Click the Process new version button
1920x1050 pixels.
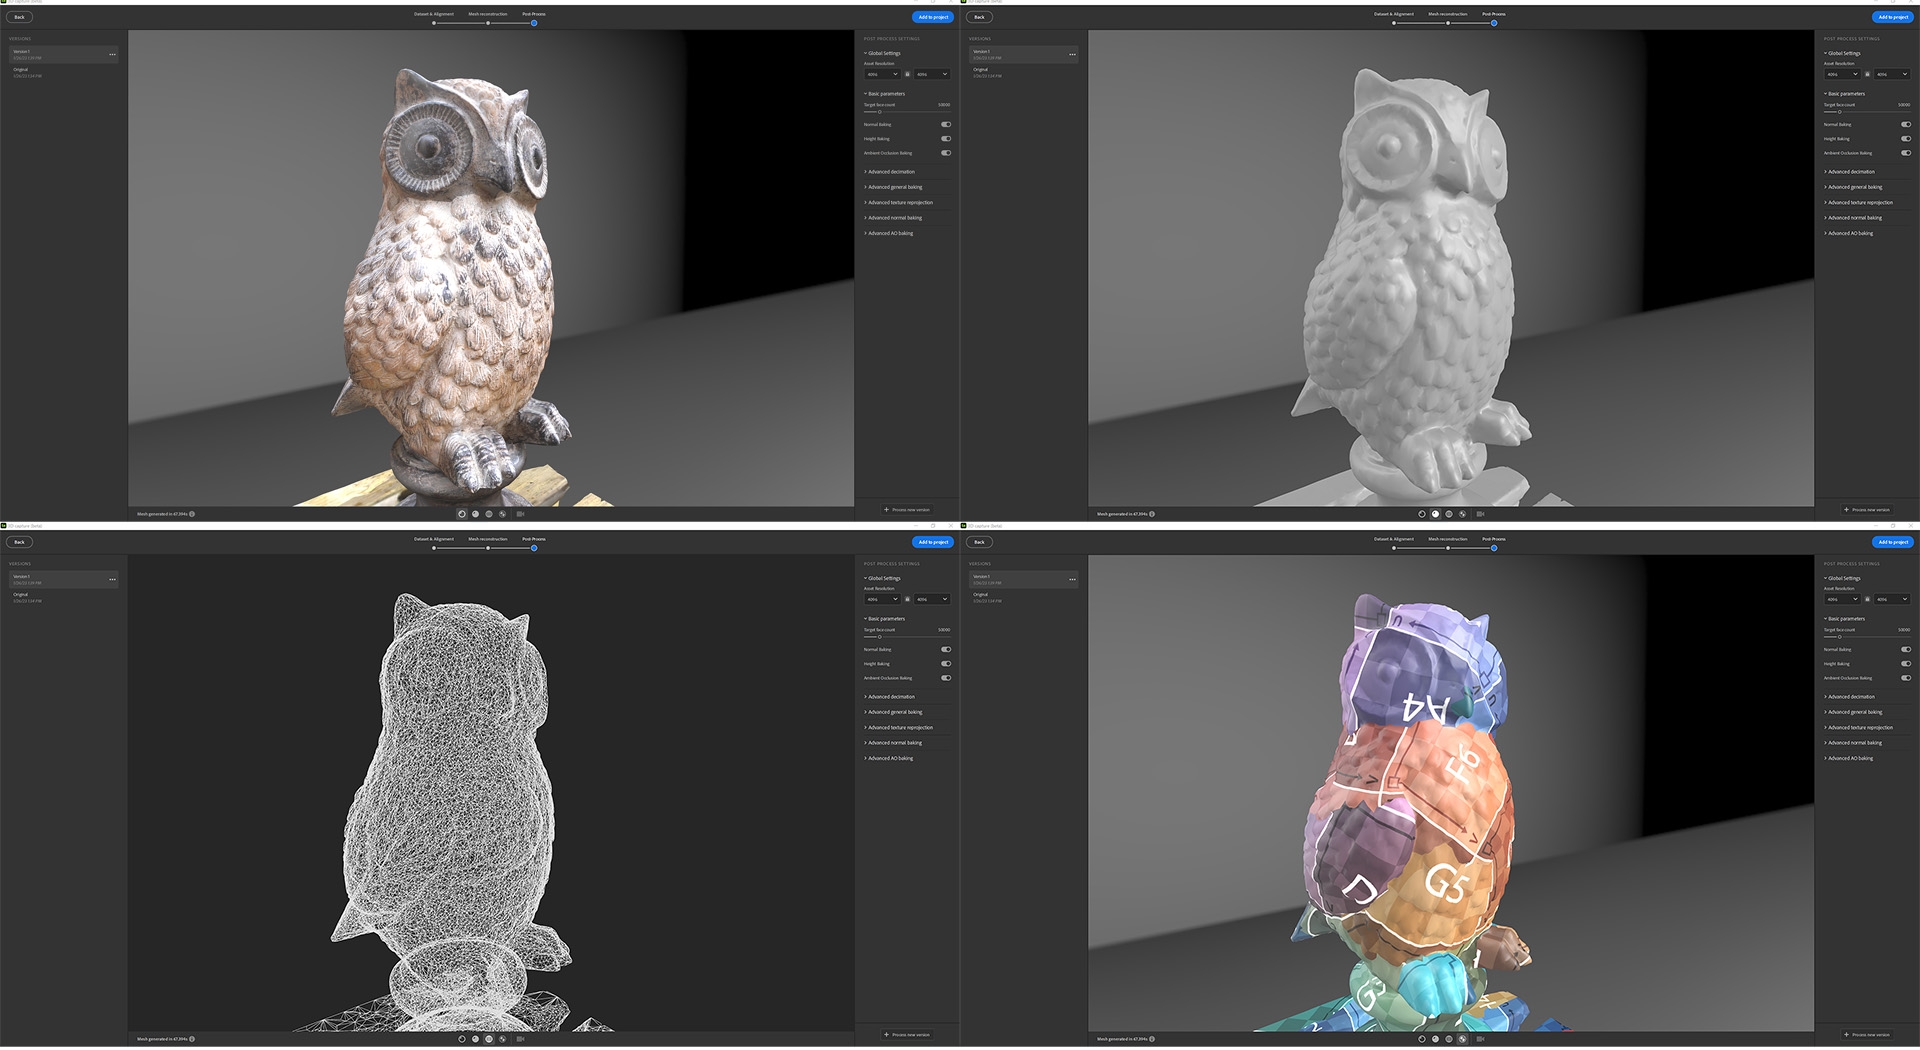(x=908, y=509)
